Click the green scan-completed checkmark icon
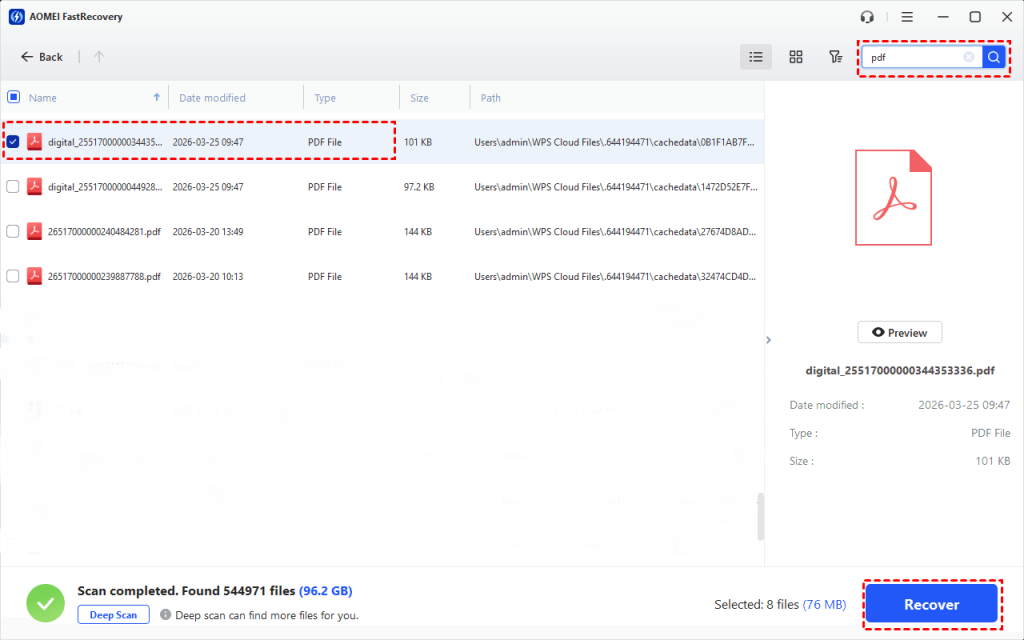Screen dimensions: 1024x640 46,603
